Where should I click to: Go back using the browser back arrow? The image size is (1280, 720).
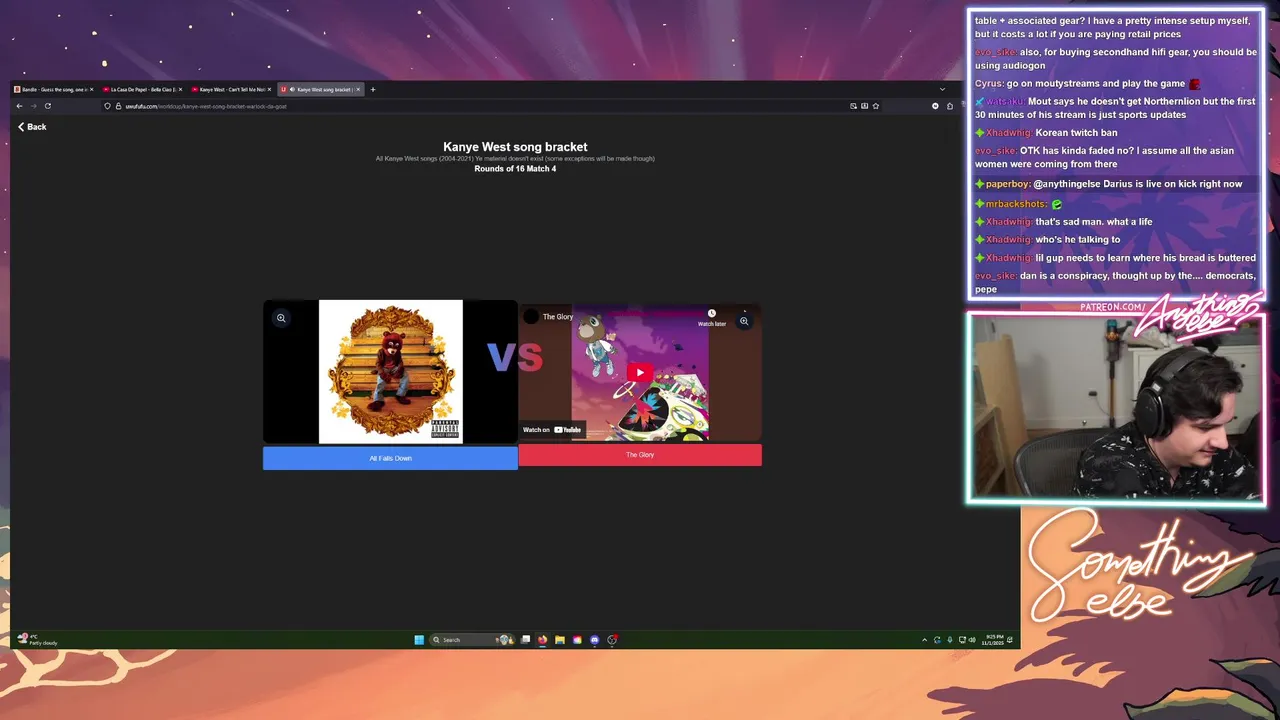(19, 106)
